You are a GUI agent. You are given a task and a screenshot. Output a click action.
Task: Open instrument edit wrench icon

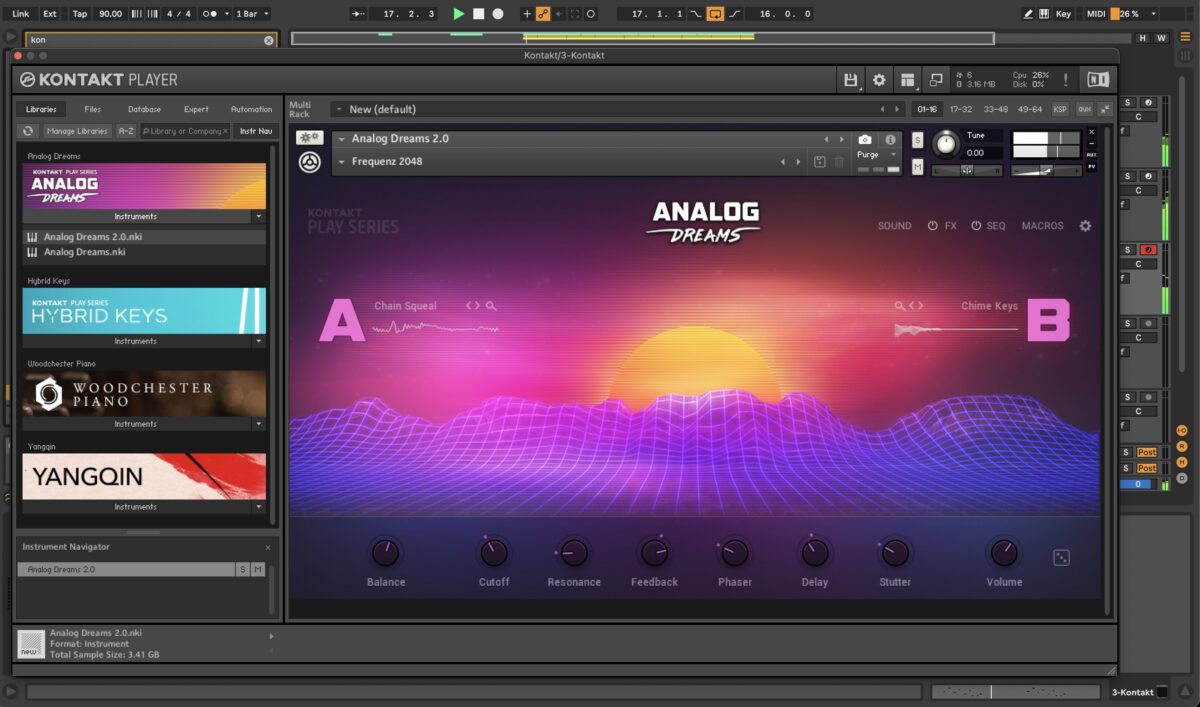tap(309, 138)
